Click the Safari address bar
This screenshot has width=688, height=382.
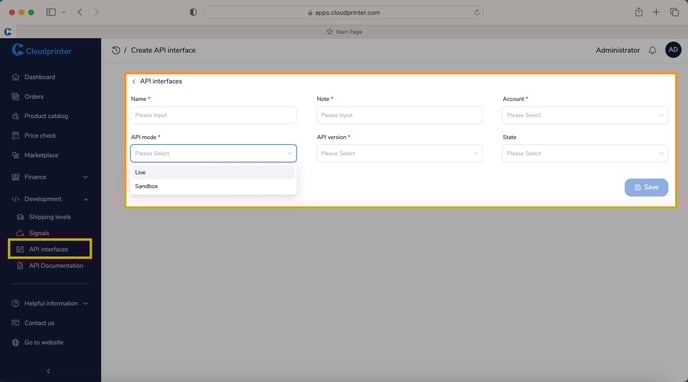[x=344, y=13]
